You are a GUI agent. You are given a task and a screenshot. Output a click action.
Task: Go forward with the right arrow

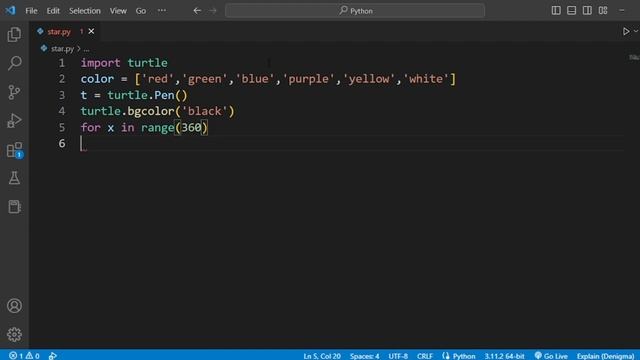[213, 11]
